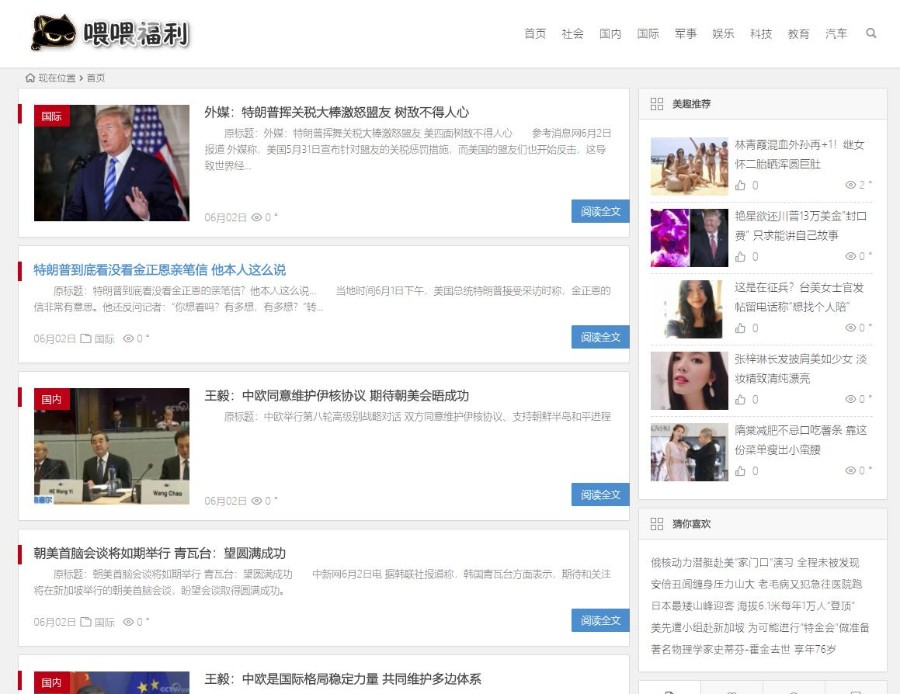The height and width of the screenshot is (694, 900).
Task: Click the 这是在征兵 article thumbnail in sidebar
Action: (689, 309)
